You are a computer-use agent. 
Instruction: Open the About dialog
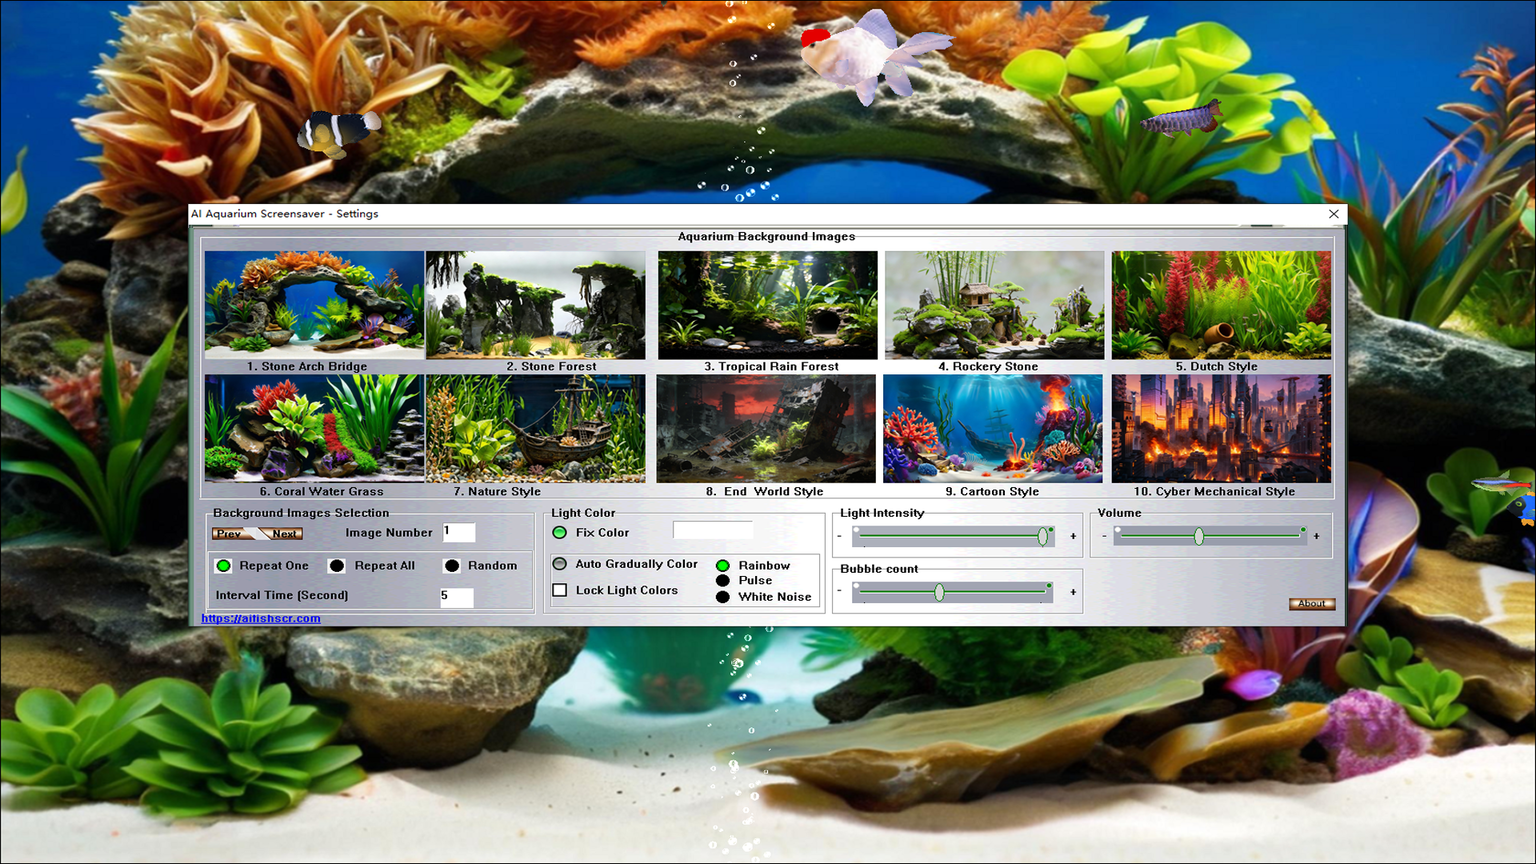(x=1311, y=603)
